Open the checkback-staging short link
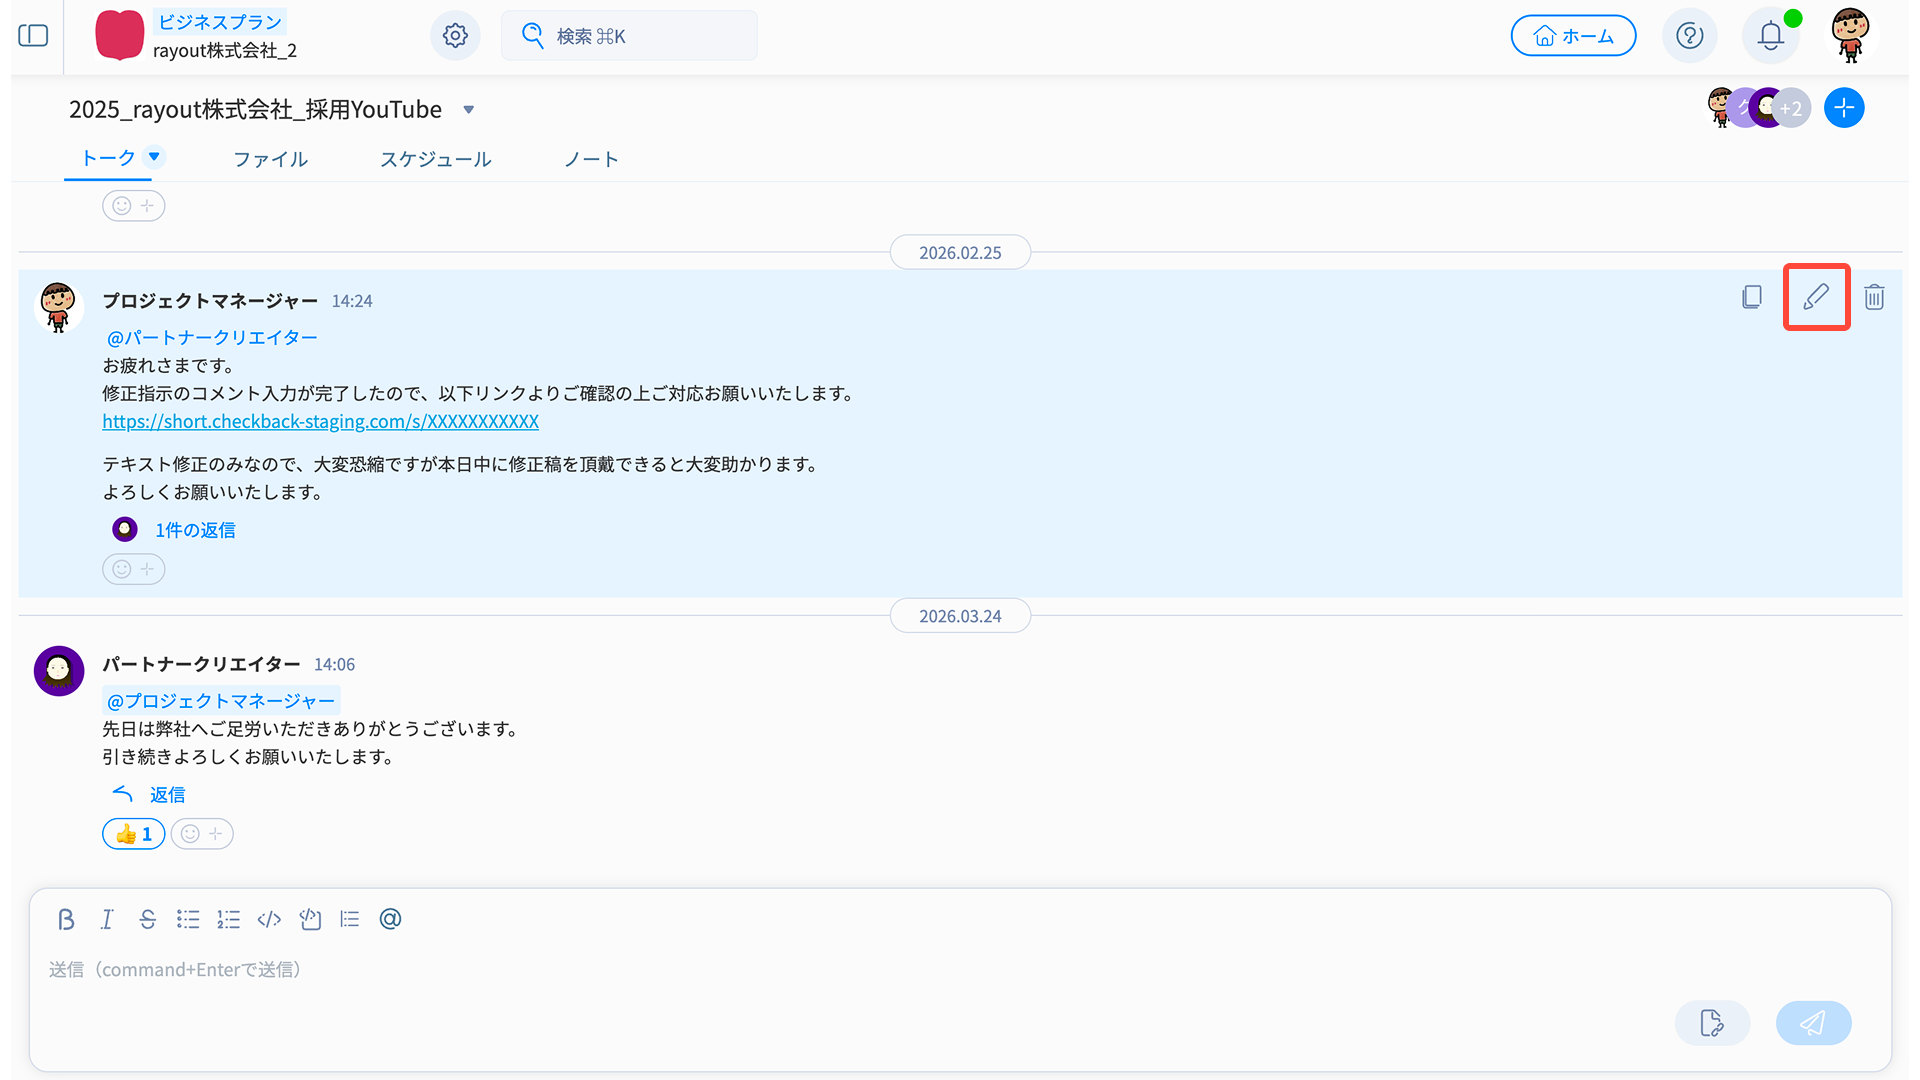 320,421
